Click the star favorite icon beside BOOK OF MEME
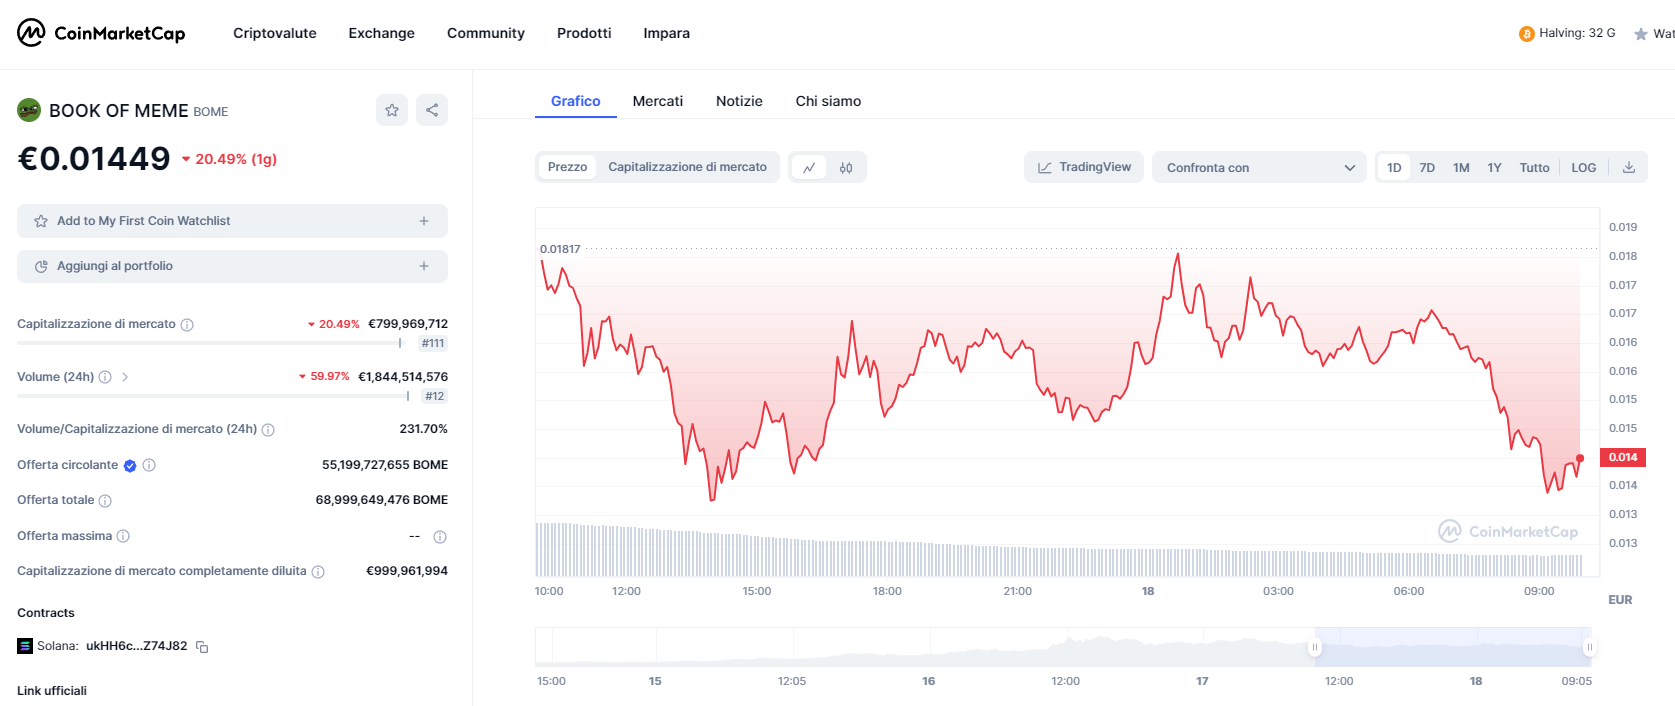 392,110
